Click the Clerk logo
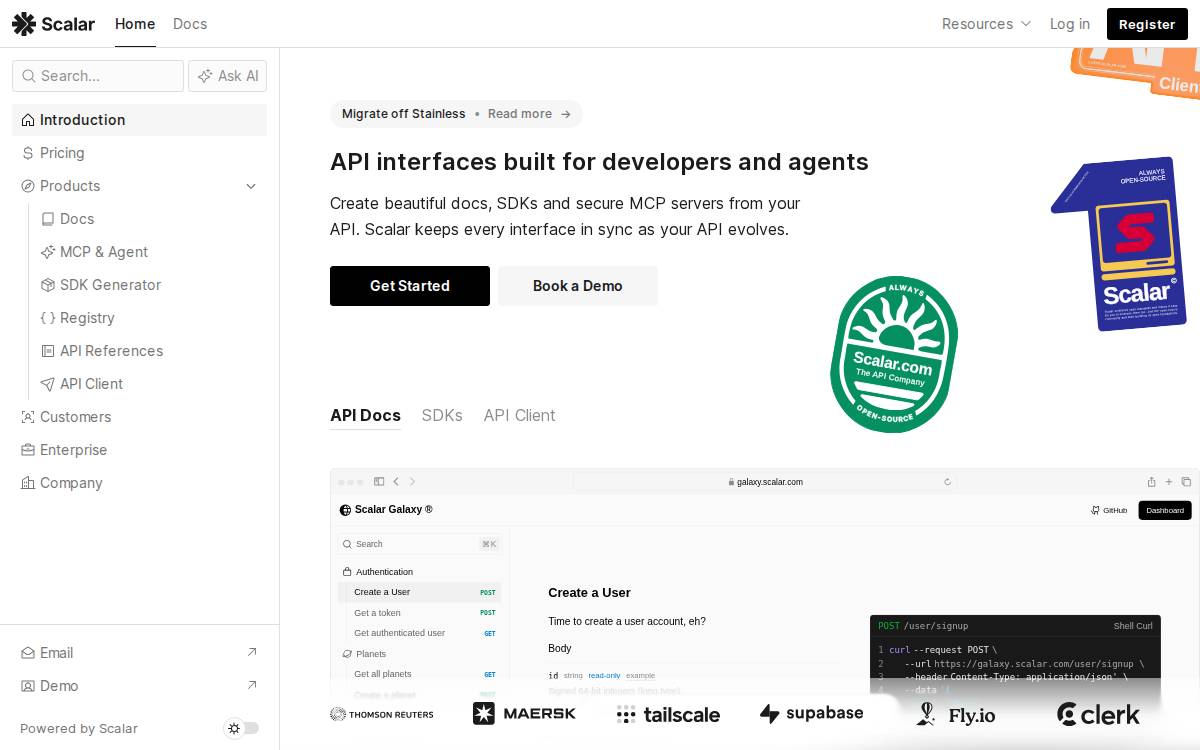Image resolution: width=1200 pixels, height=750 pixels. 1098,714
